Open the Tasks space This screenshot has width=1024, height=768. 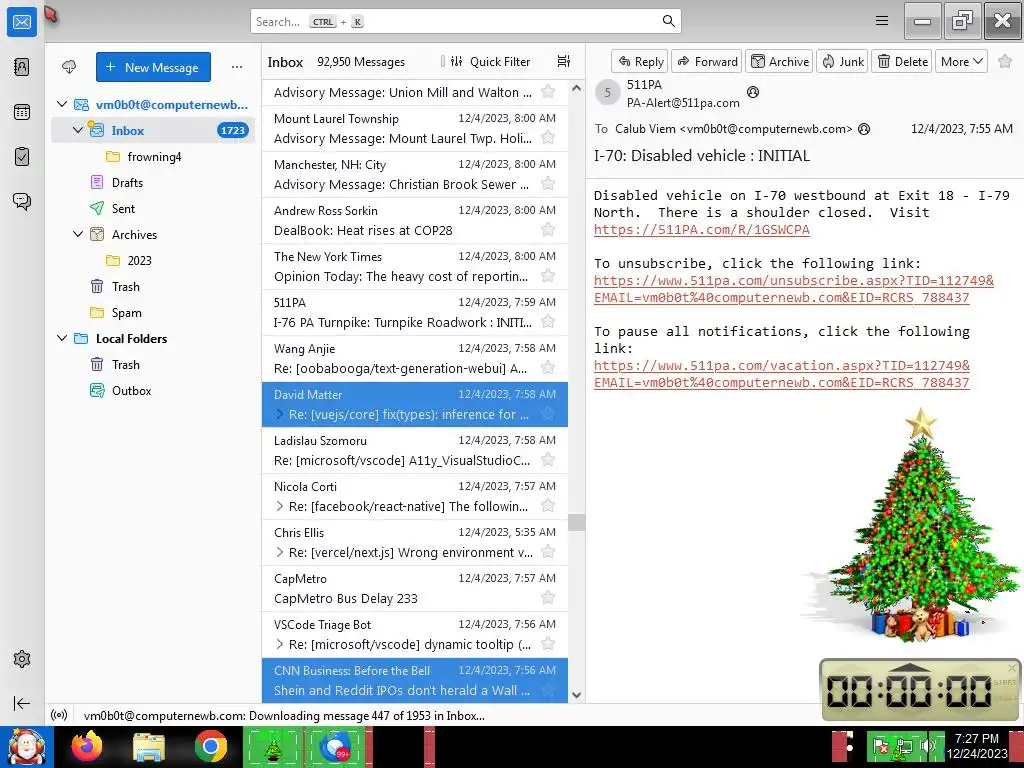[x=22, y=157]
